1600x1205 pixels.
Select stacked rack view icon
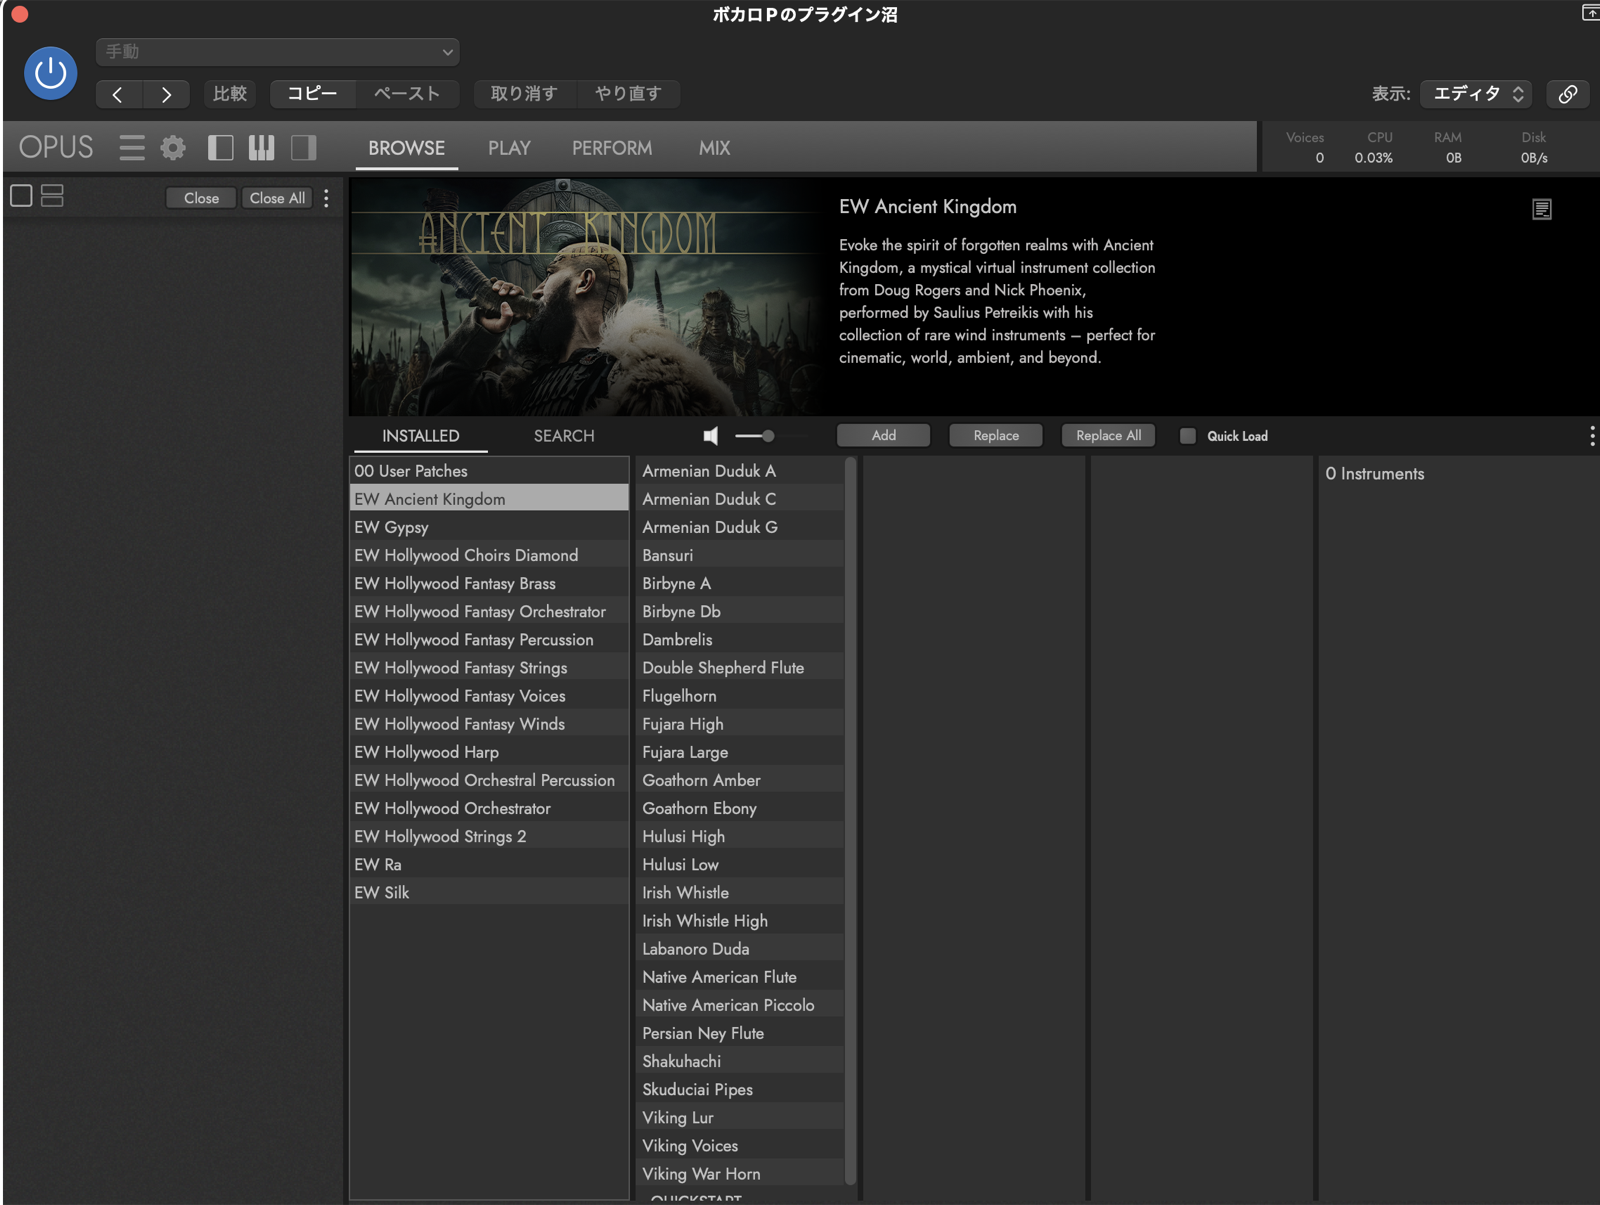52,196
